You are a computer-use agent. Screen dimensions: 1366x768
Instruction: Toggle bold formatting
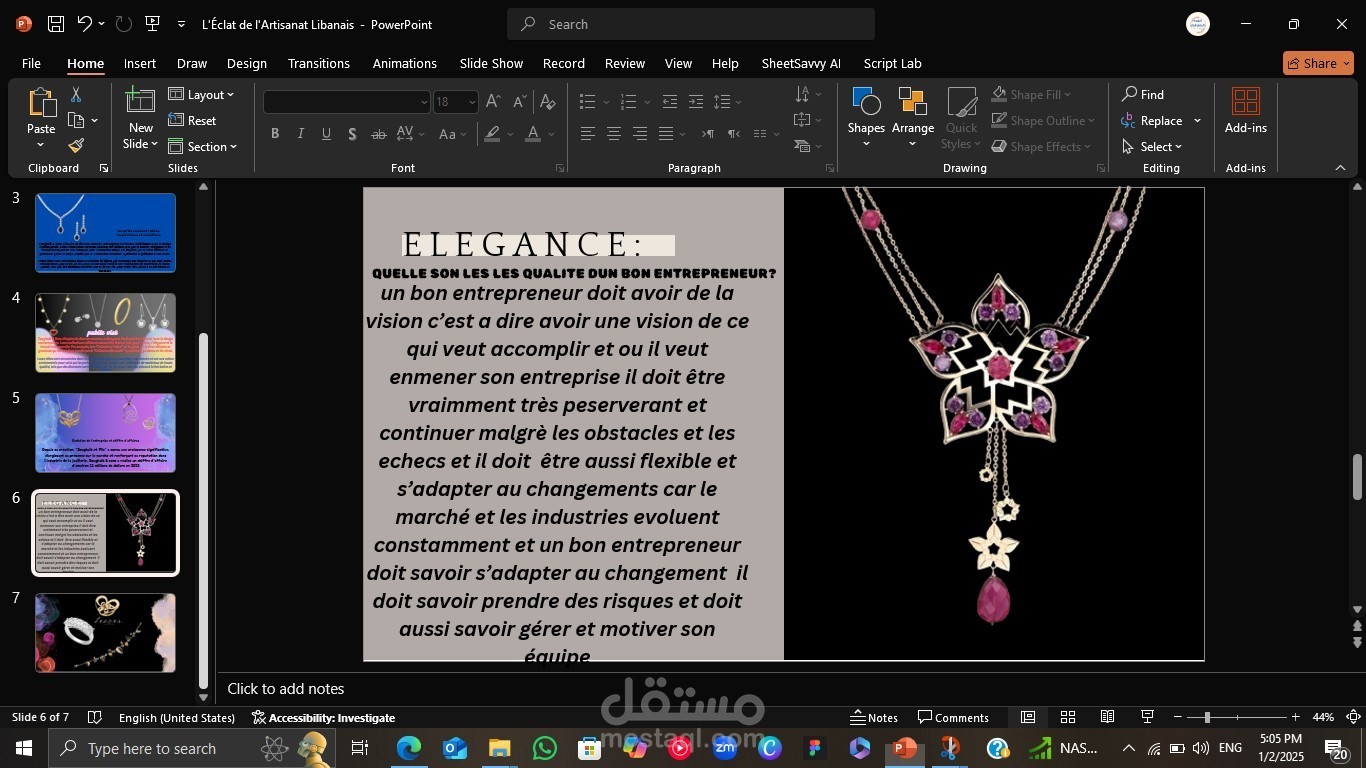point(275,134)
